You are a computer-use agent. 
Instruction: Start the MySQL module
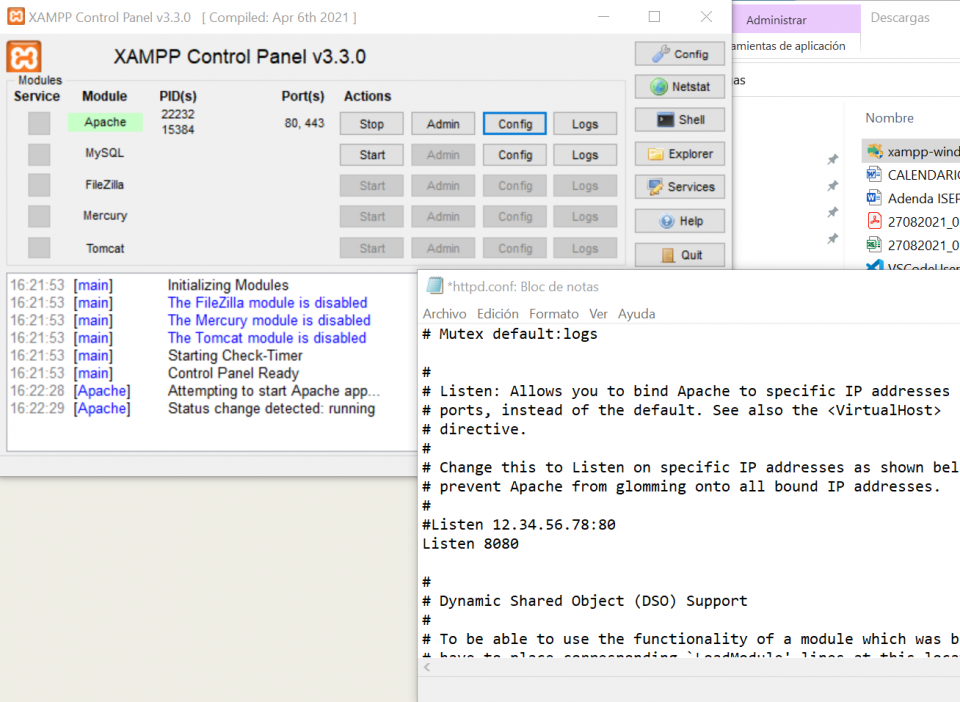pyautogui.click(x=371, y=154)
